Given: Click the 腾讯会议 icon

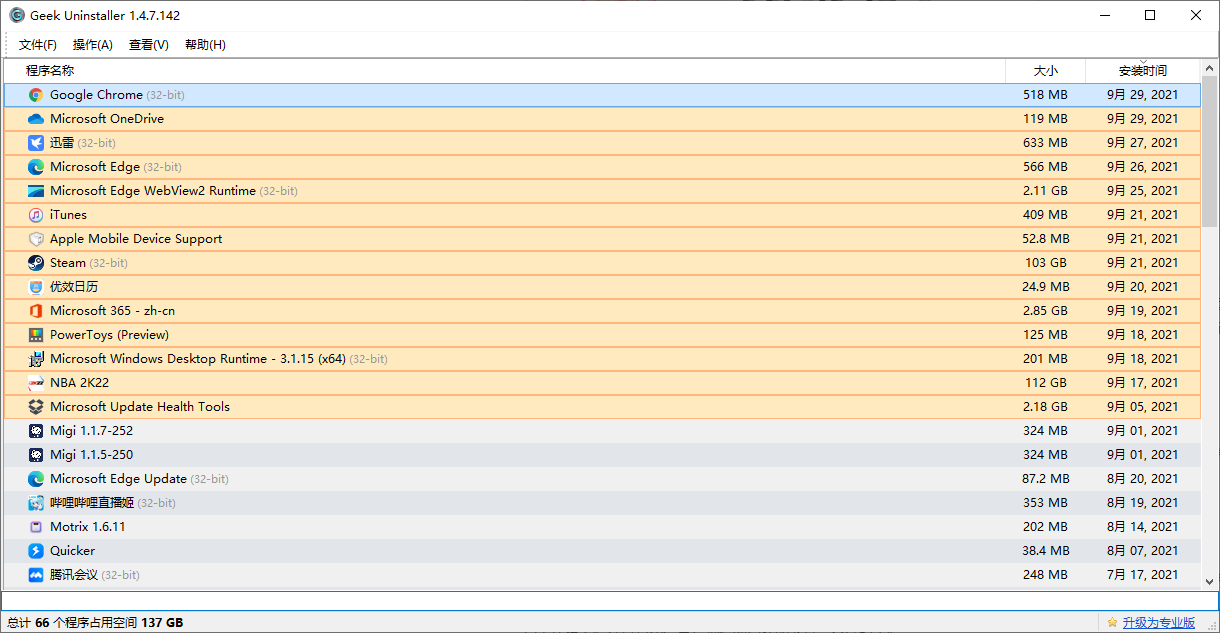Looking at the screenshot, I should 36,575.
